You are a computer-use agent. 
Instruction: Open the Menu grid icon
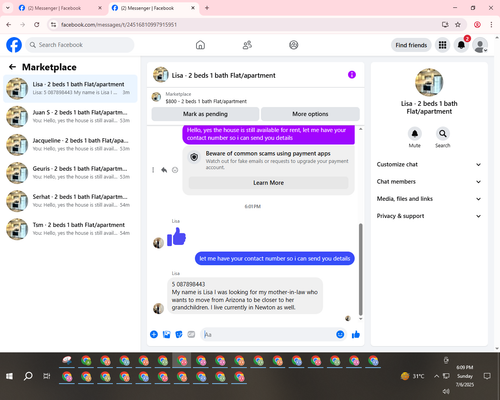(x=442, y=45)
